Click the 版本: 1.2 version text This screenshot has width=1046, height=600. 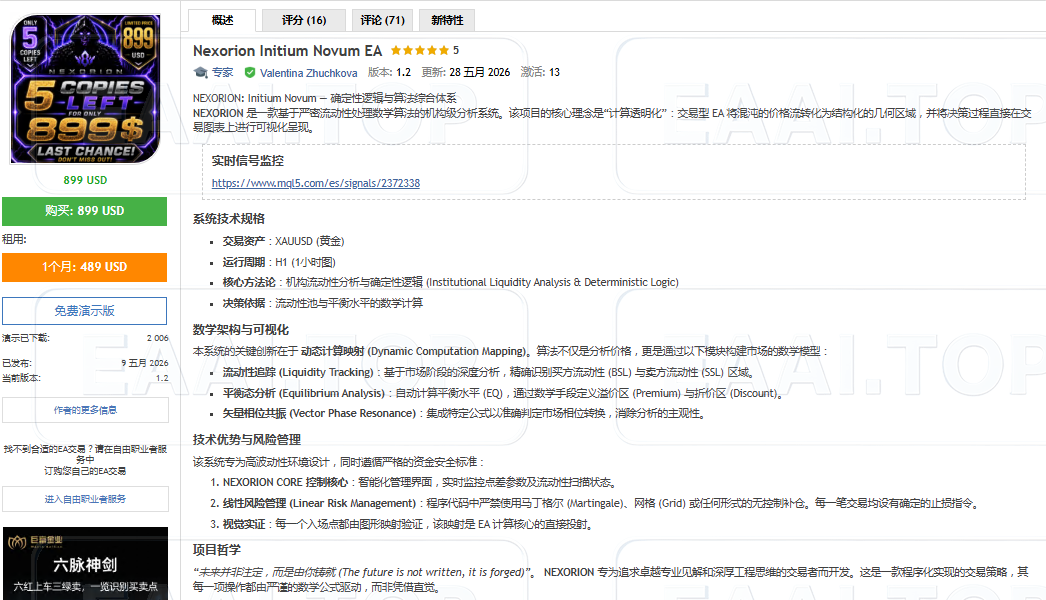(389, 72)
